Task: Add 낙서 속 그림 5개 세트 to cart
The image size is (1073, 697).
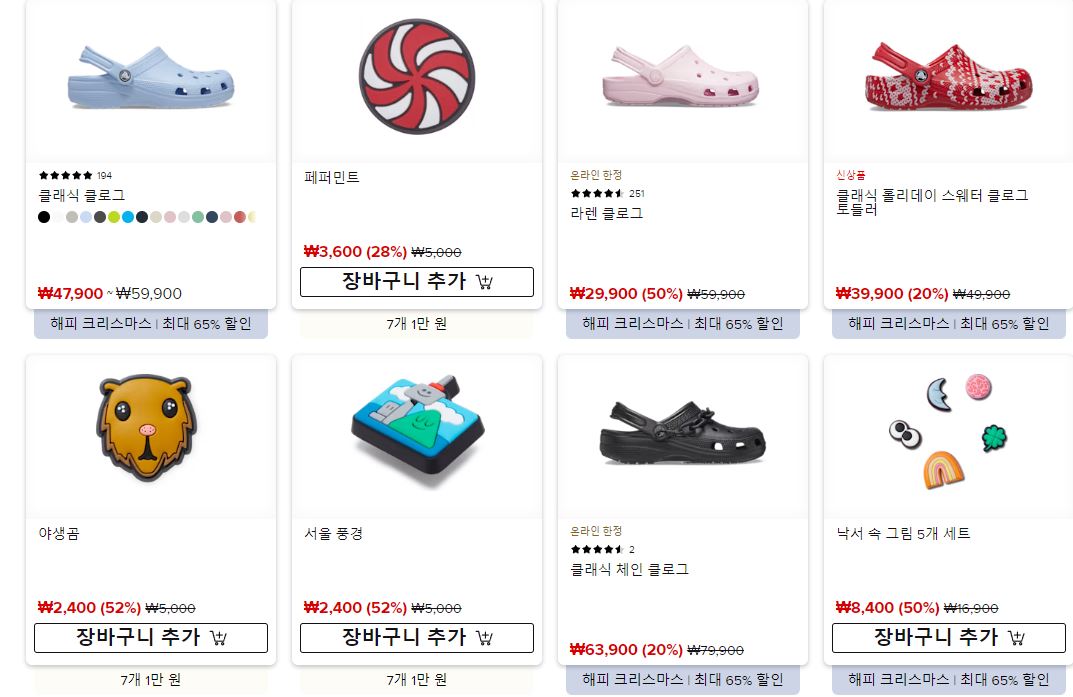Action: click(x=948, y=637)
